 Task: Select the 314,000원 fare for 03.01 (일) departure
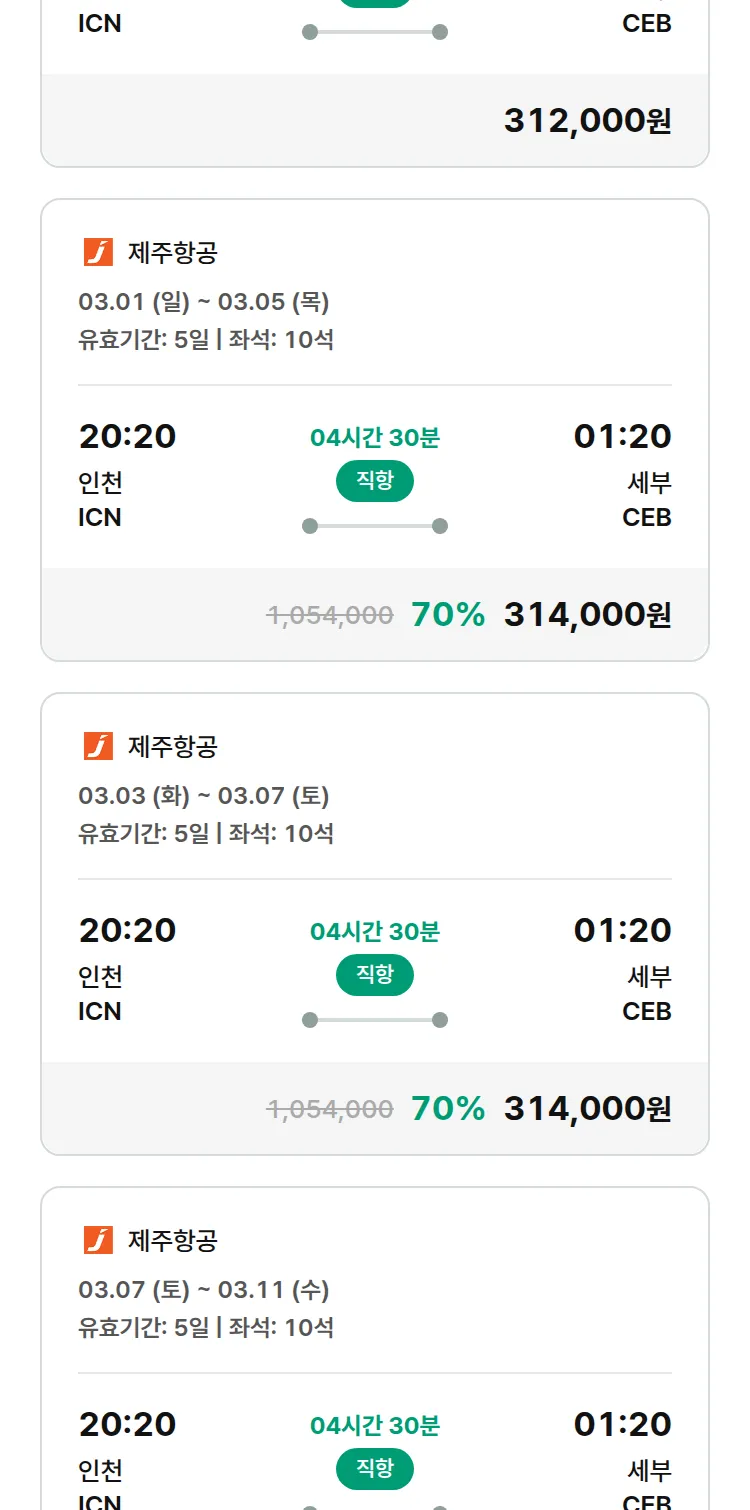[x=587, y=615]
